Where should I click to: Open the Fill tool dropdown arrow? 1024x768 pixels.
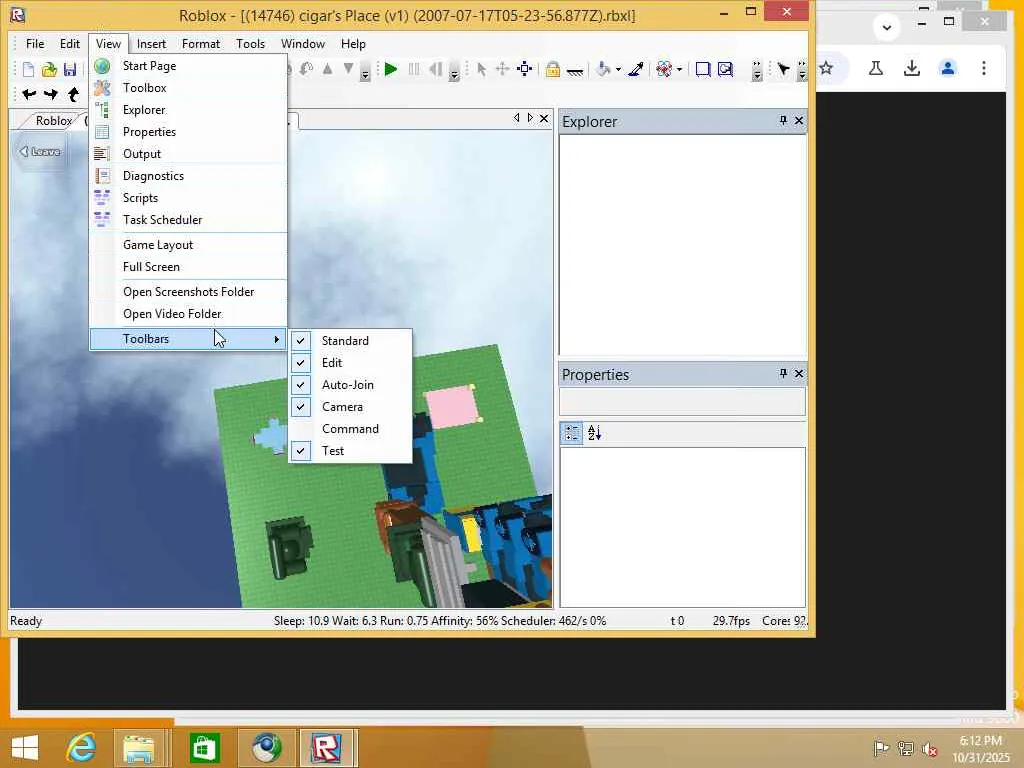point(618,69)
